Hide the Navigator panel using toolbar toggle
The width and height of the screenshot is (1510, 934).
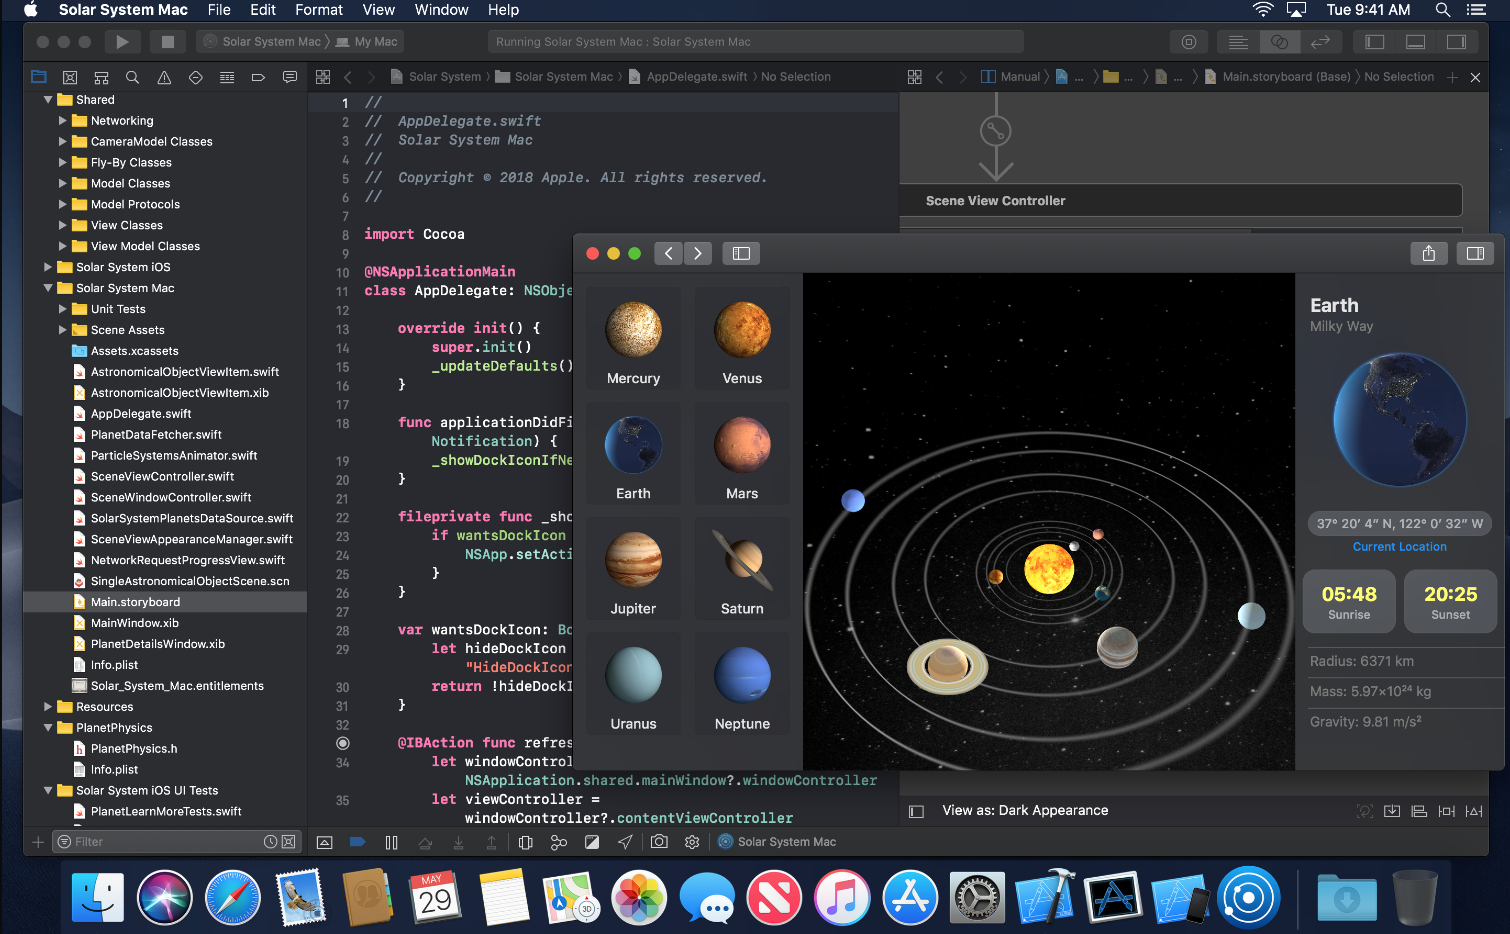[1375, 42]
